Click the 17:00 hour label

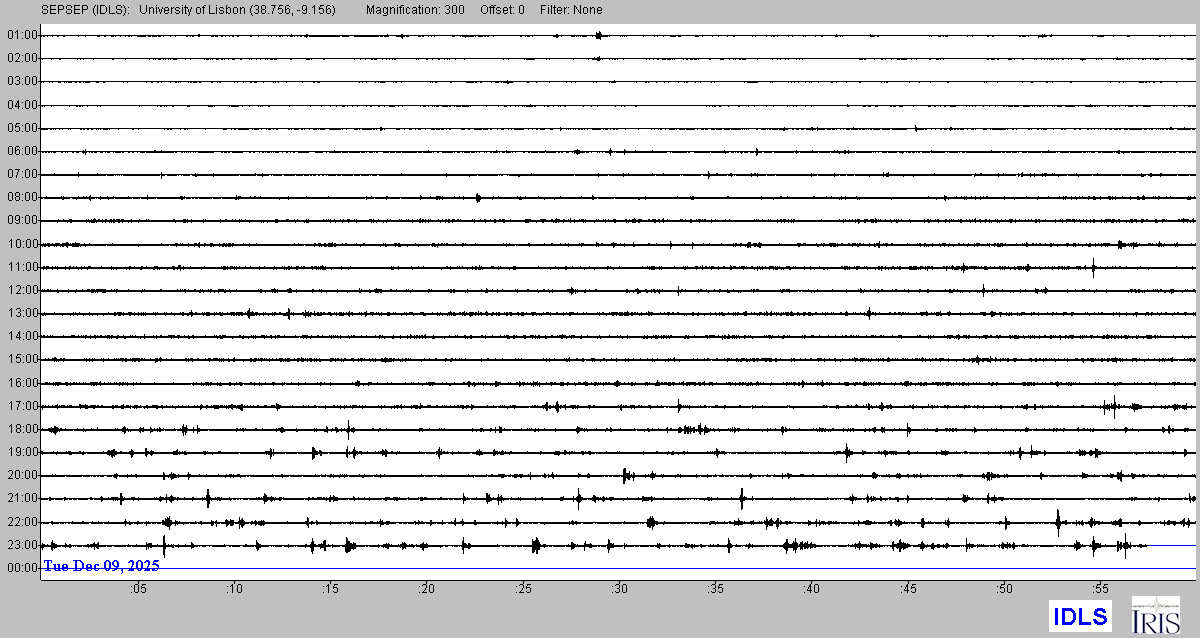point(22,406)
